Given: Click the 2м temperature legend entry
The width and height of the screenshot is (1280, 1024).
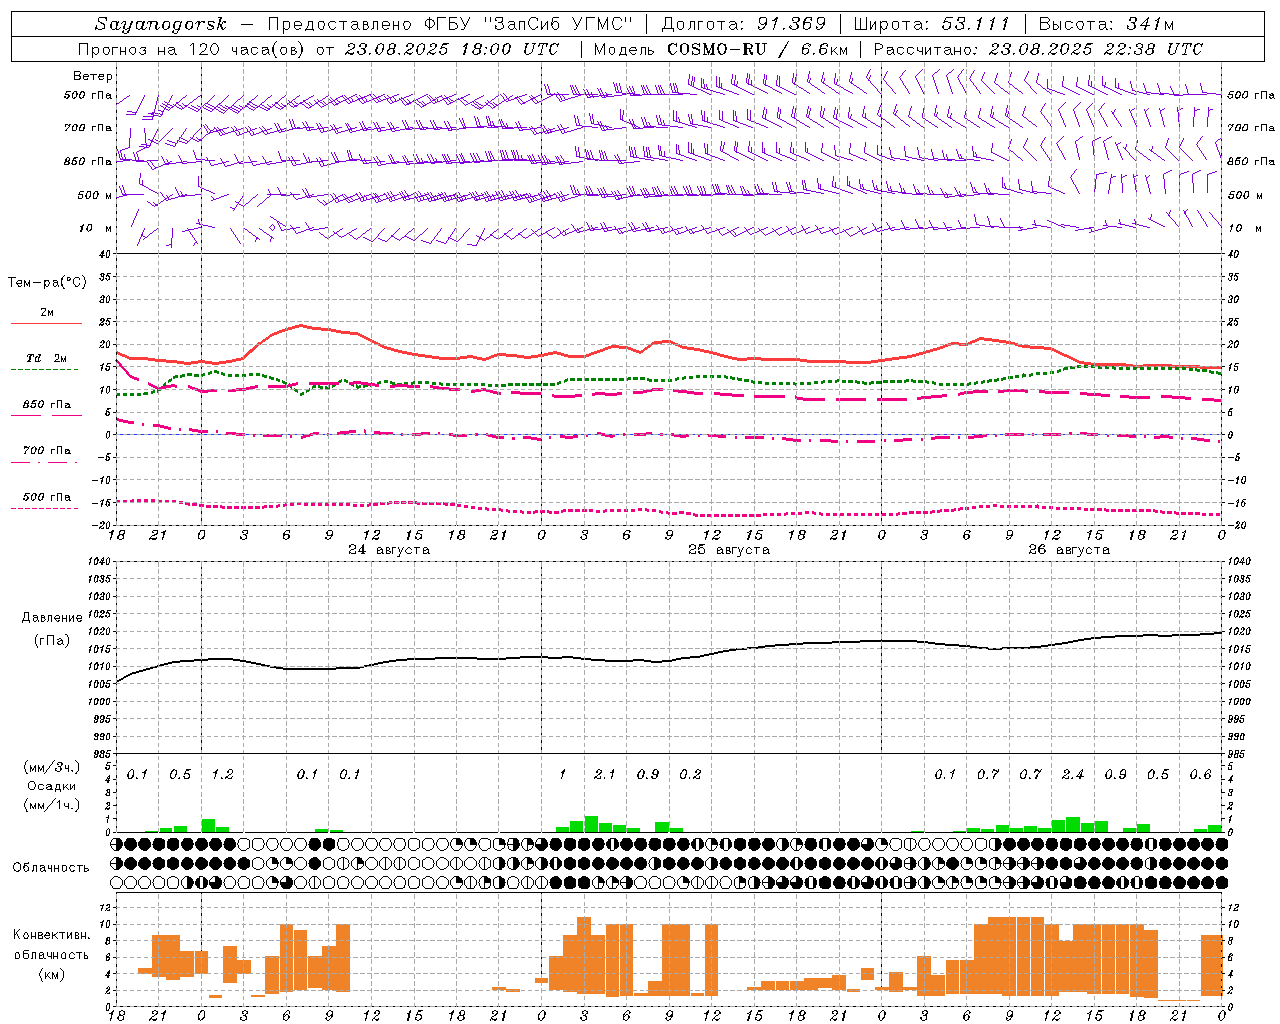Looking at the screenshot, I should click(47, 313).
